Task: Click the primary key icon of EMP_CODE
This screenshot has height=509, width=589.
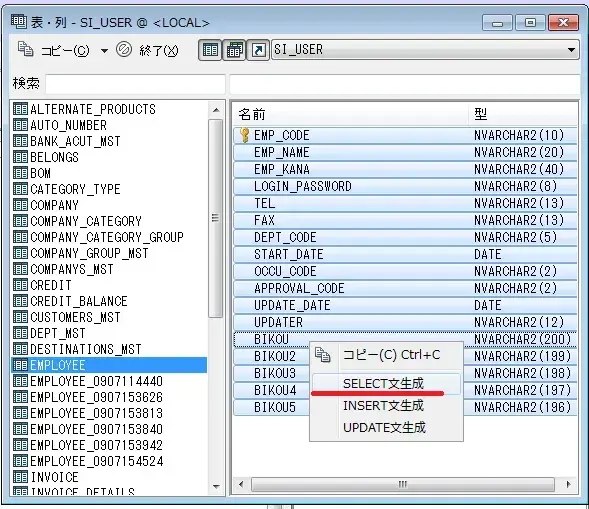Action: tap(245, 135)
